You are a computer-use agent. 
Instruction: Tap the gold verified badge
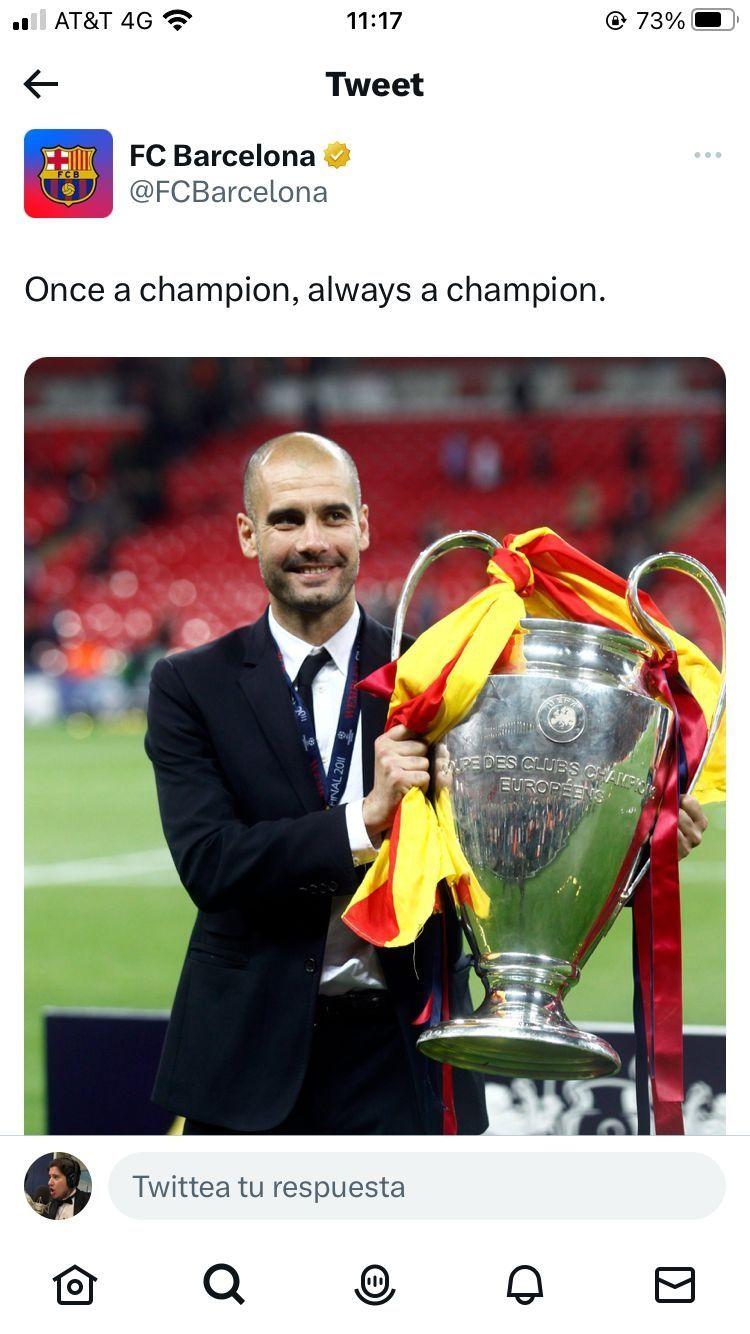click(337, 155)
